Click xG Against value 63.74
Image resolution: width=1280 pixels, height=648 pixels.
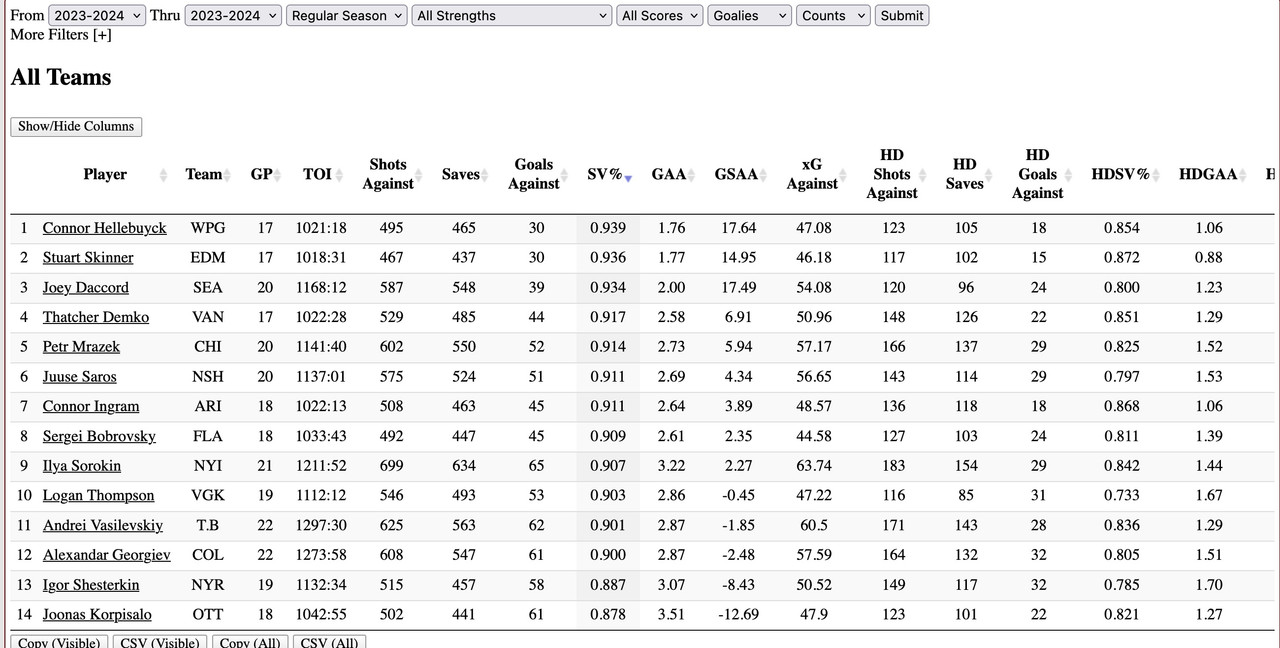pyautogui.click(x=814, y=466)
